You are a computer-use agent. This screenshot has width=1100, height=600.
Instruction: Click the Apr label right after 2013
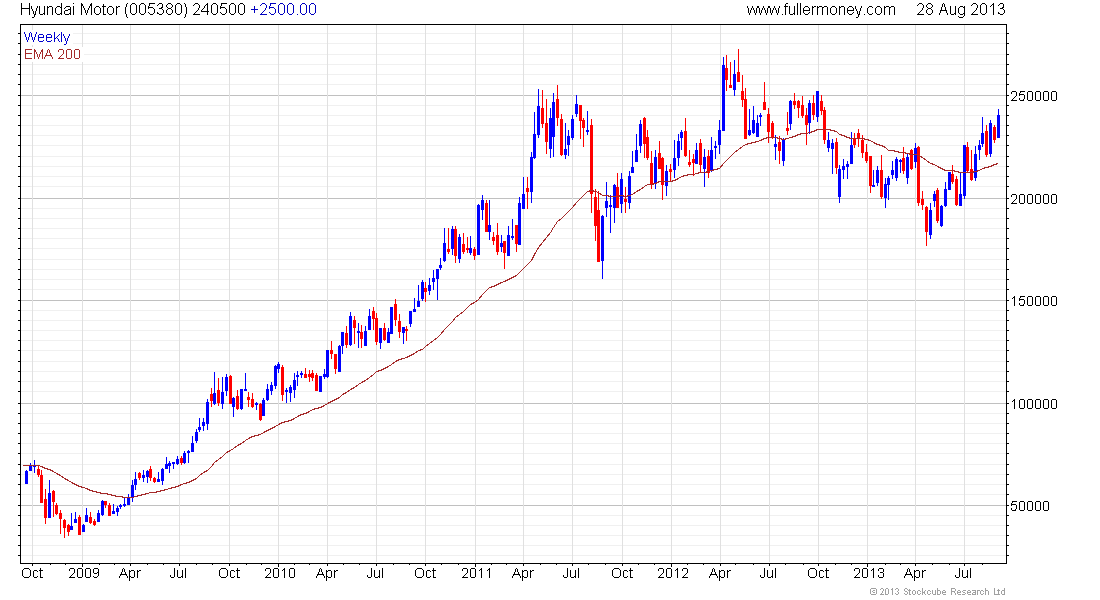click(915, 573)
